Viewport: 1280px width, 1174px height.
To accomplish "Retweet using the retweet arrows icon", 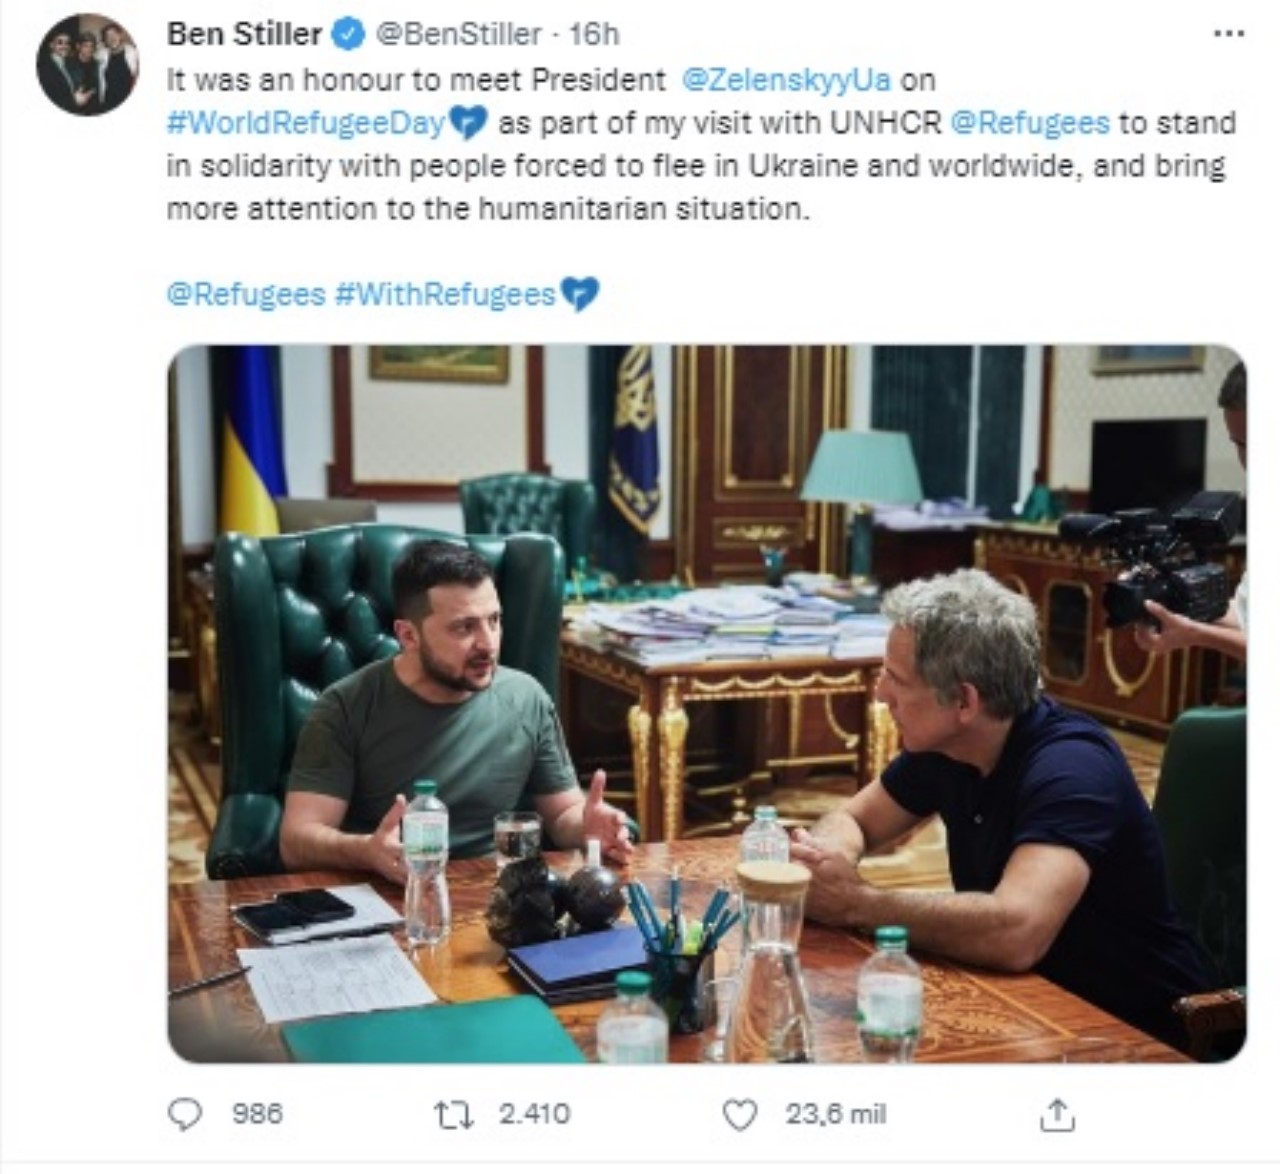I will click(455, 1114).
